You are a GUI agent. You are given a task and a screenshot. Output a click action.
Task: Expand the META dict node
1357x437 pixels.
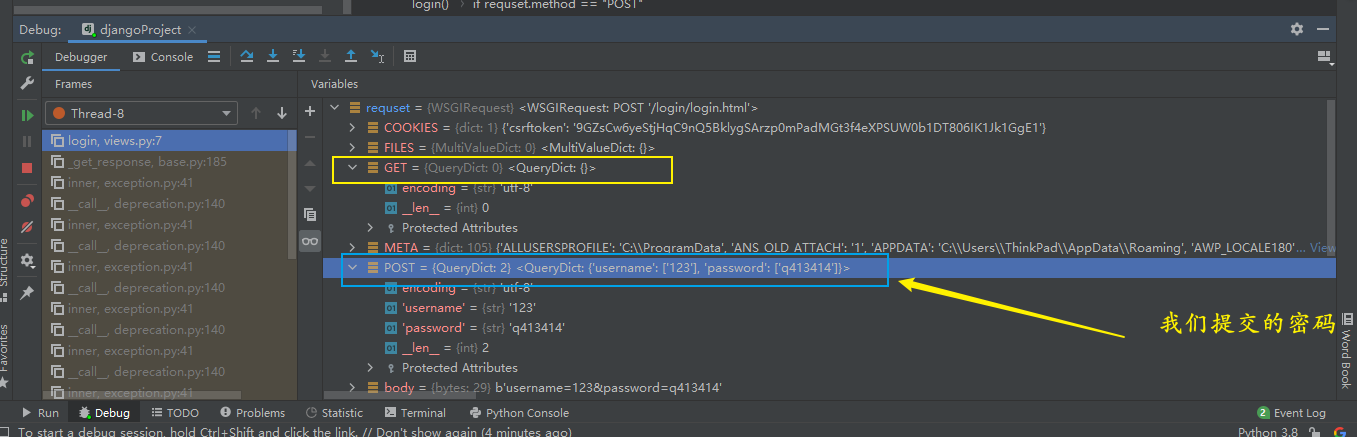[x=352, y=248]
